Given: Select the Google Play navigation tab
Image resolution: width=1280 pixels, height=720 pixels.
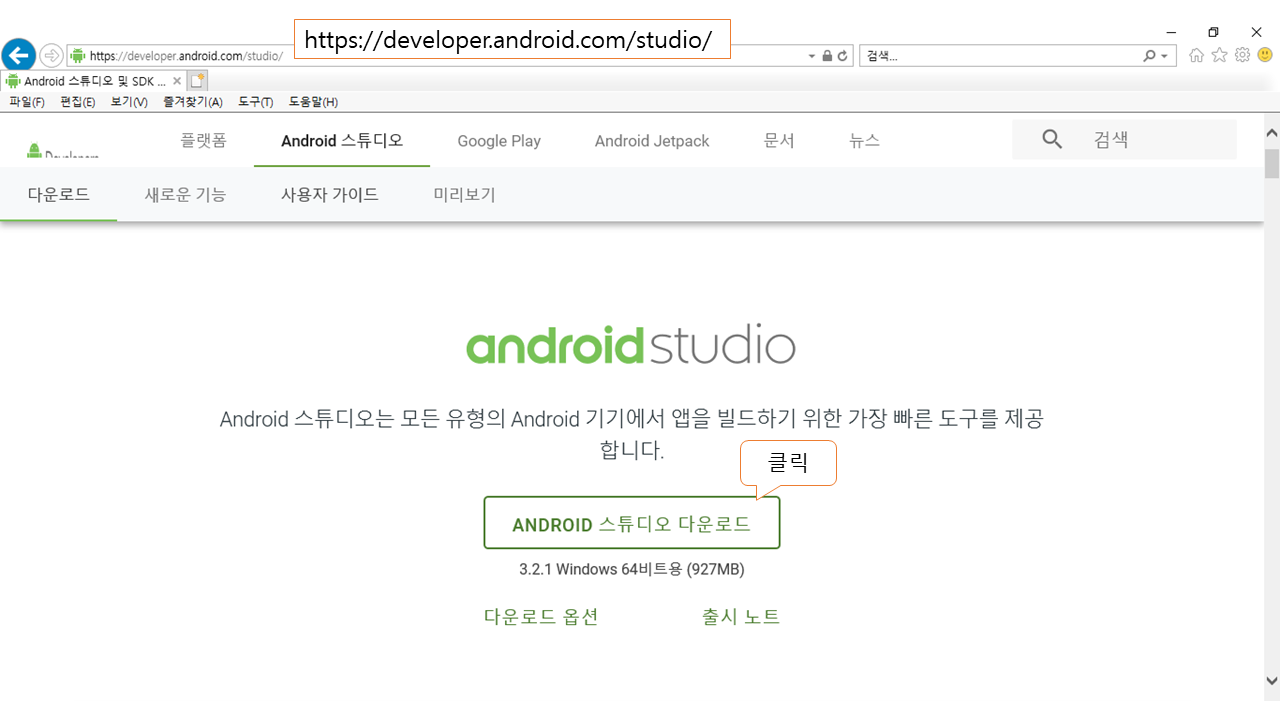Looking at the screenshot, I should [499, 141].
